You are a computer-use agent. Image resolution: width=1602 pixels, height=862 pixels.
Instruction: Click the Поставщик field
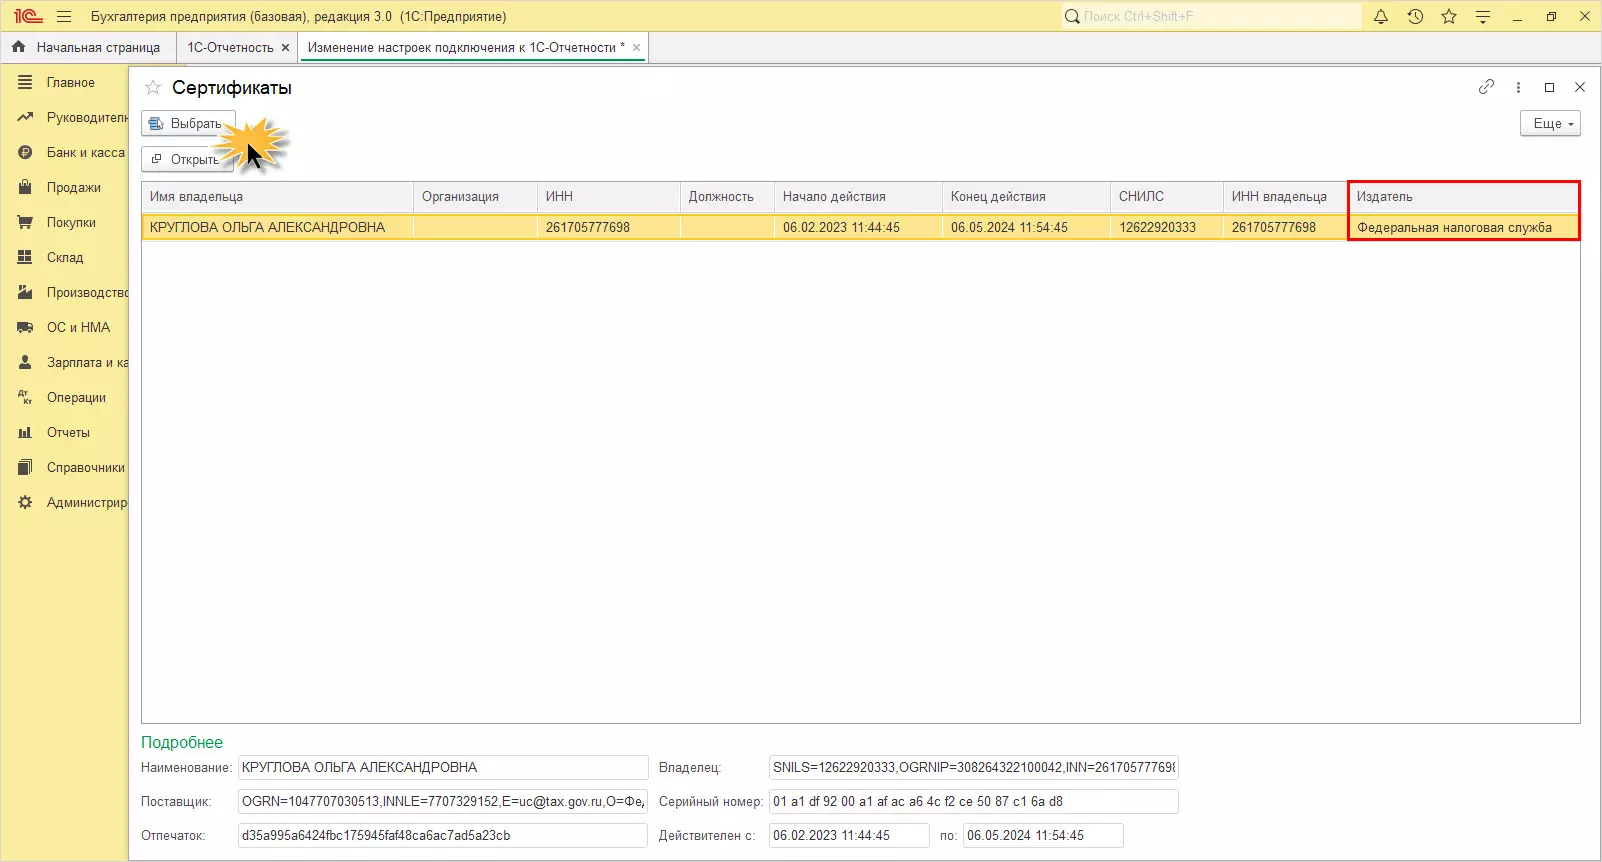point(443,802)
